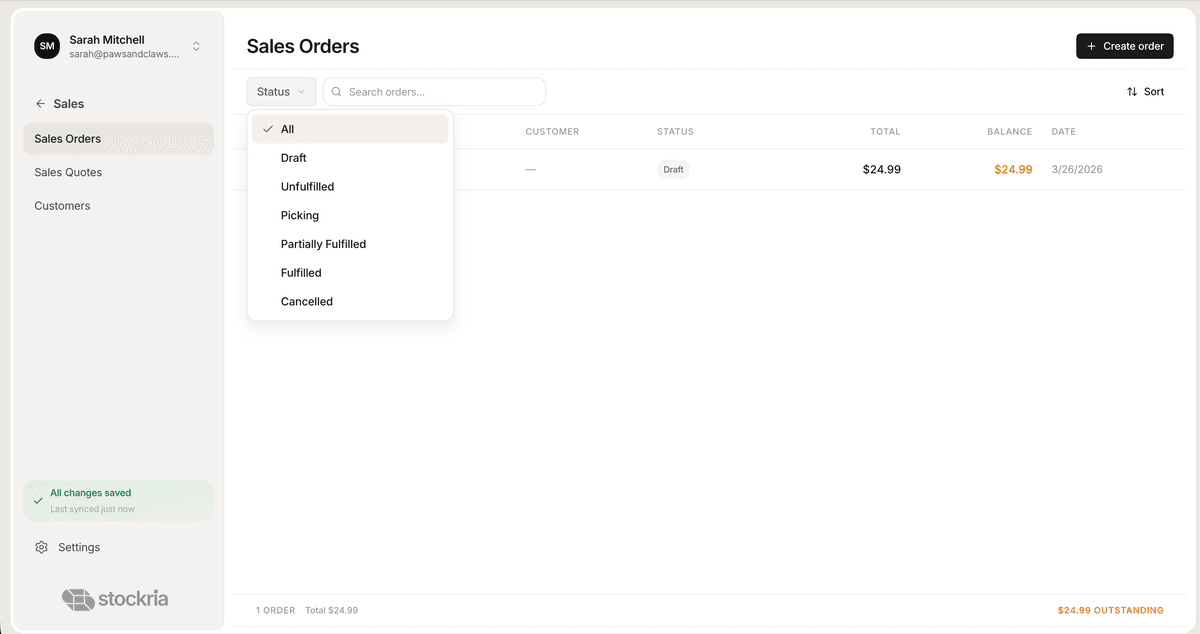Screen dimensions: 1200x634
Task: Click the SM avatar for Sarah Mitchell
Action: point(46,45)
